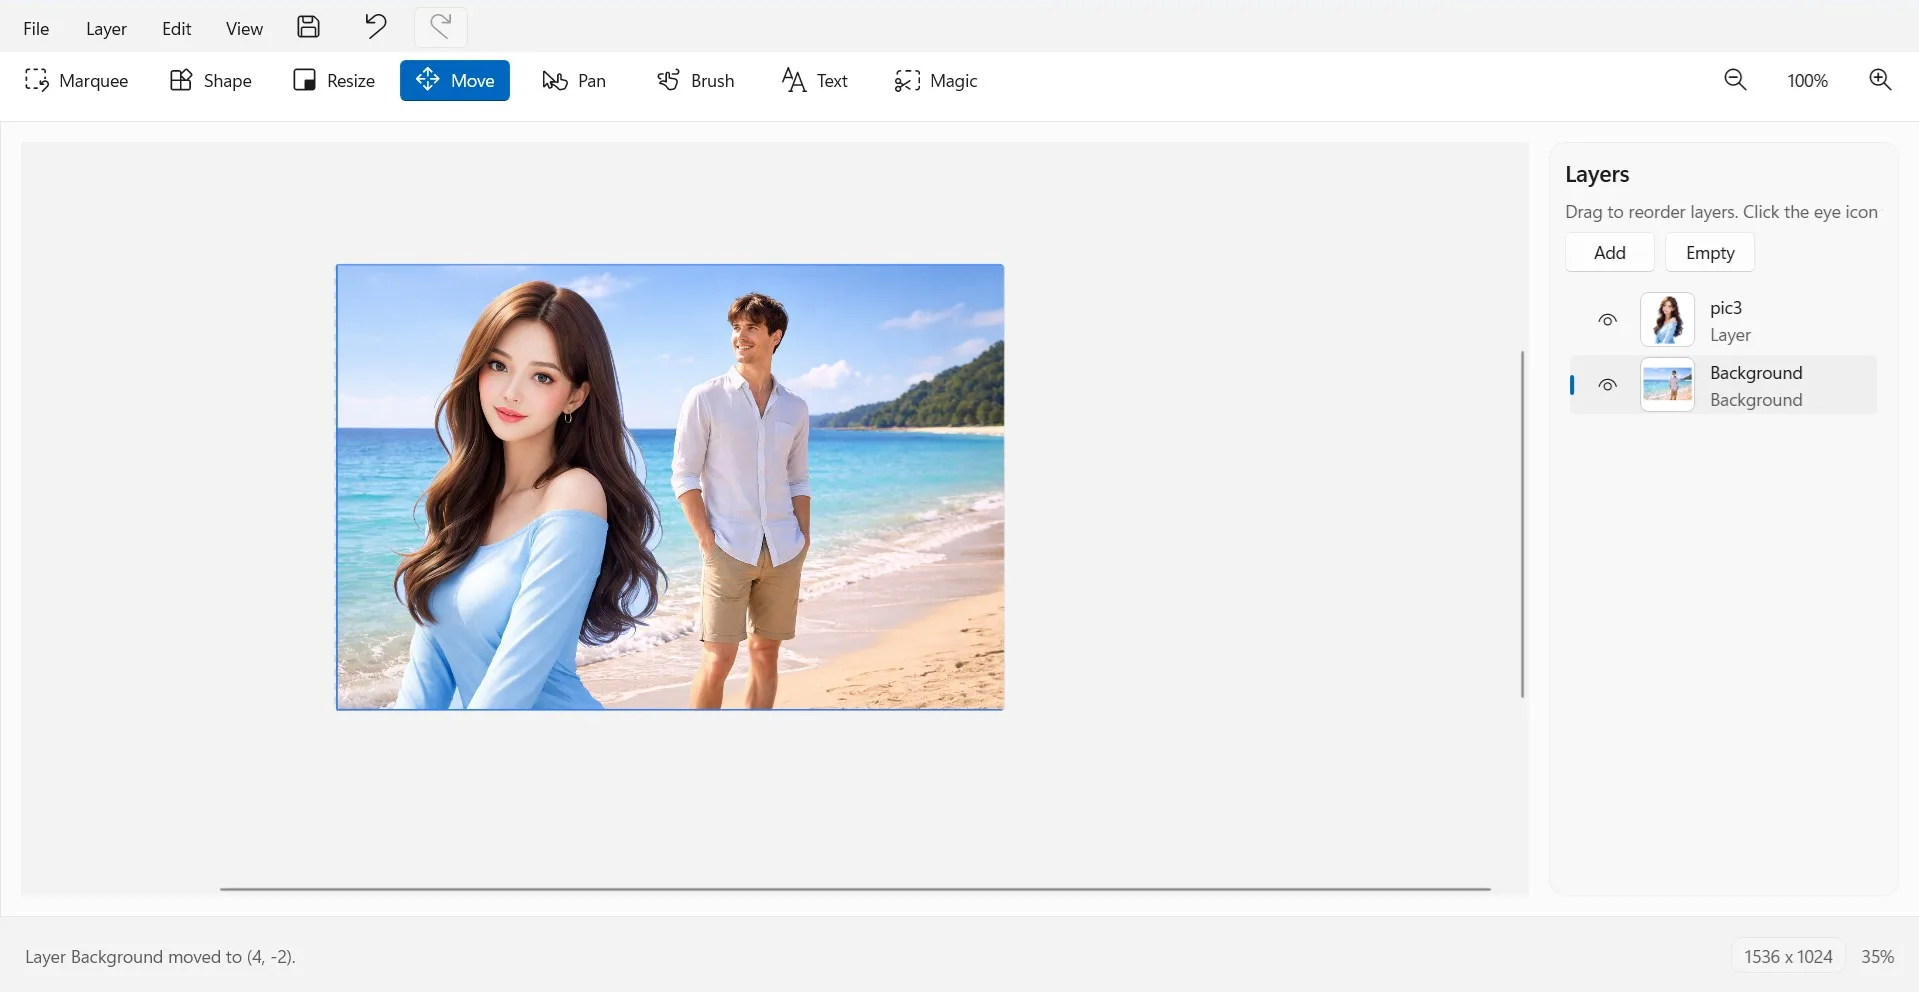Hide the pic3 layer via eye icon
Image resolution: width=1919 pixels, height=992 pixels.
1607,320
